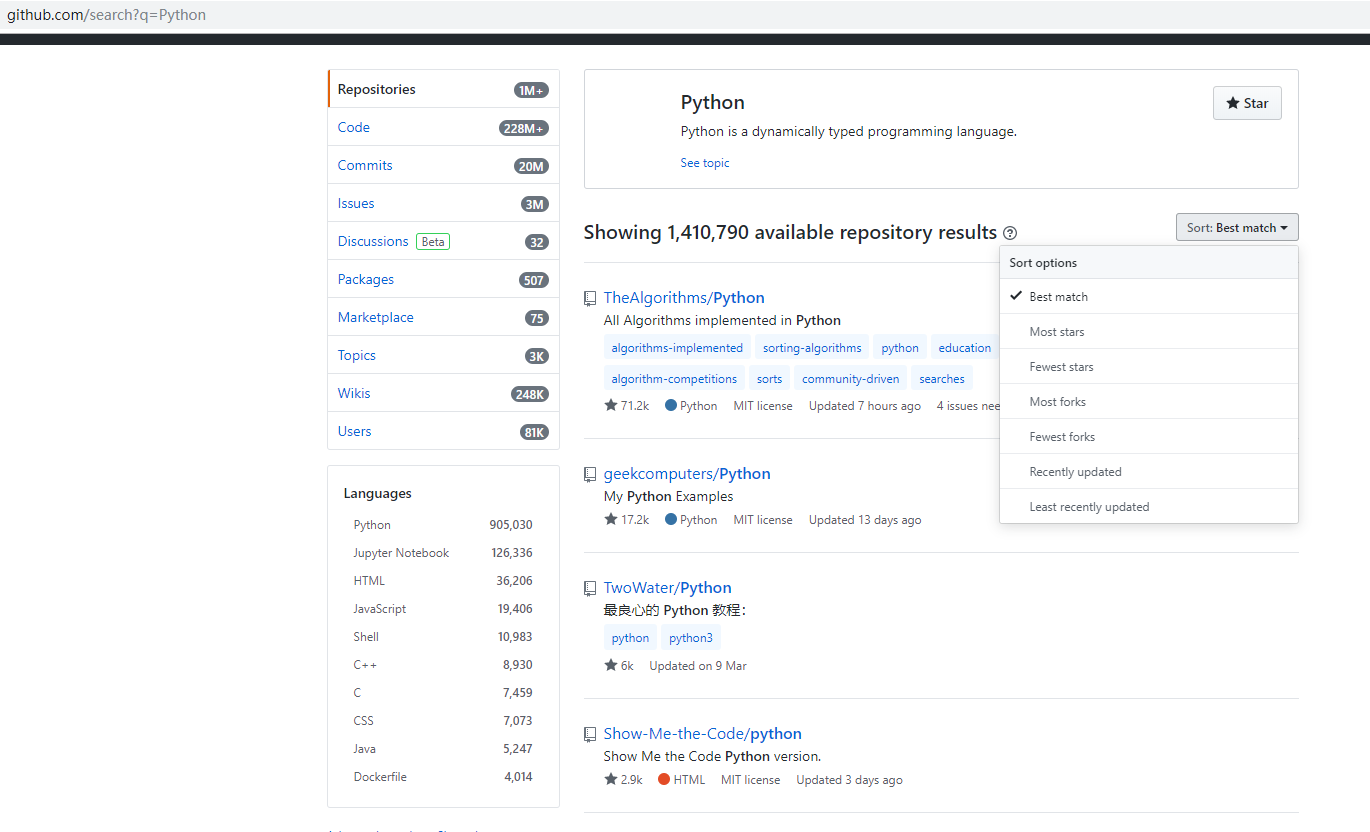Filter results by JavaScript language
Image resolution: width=1370 pixels, height=832 pixels.
point(443,609)
